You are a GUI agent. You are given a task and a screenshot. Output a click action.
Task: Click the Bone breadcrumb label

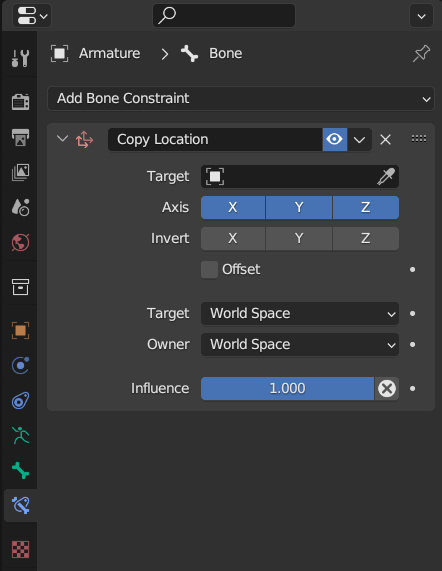tap(225, 54)
